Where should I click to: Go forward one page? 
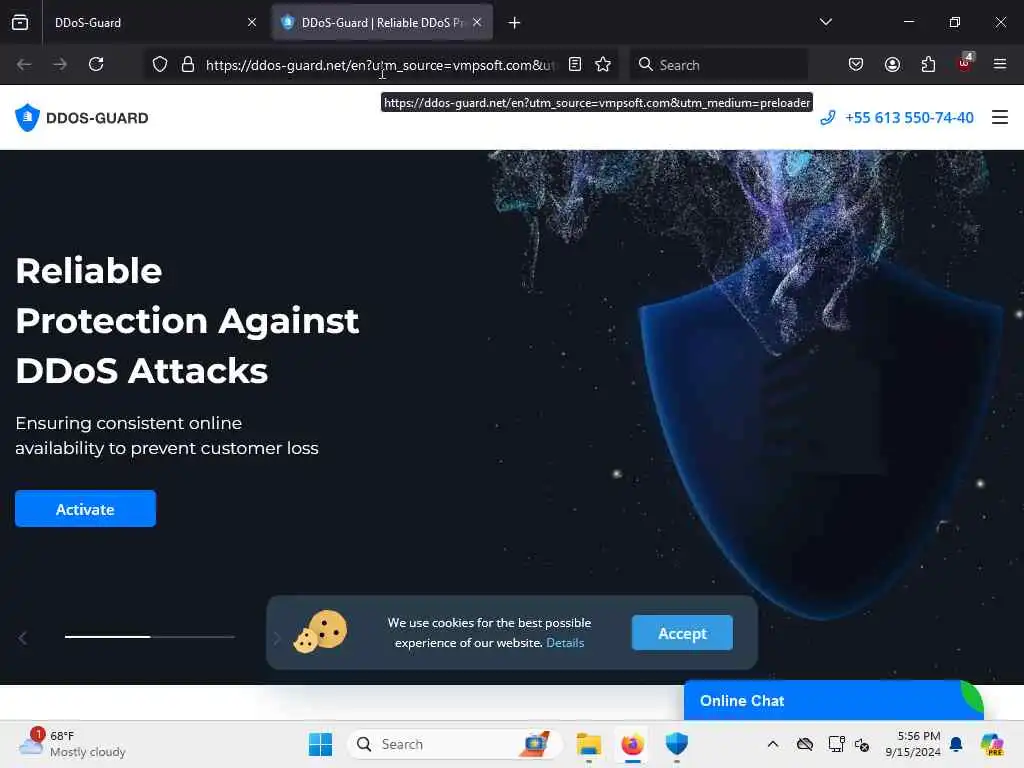click(60, 64)
